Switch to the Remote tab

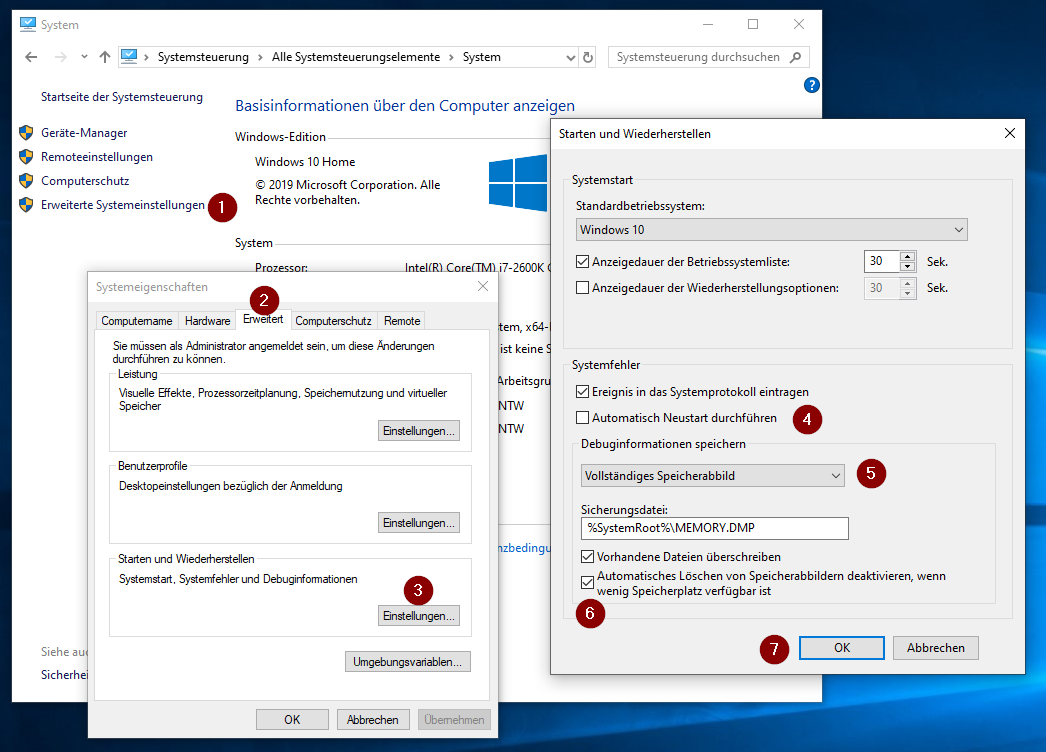coord(402,321)
